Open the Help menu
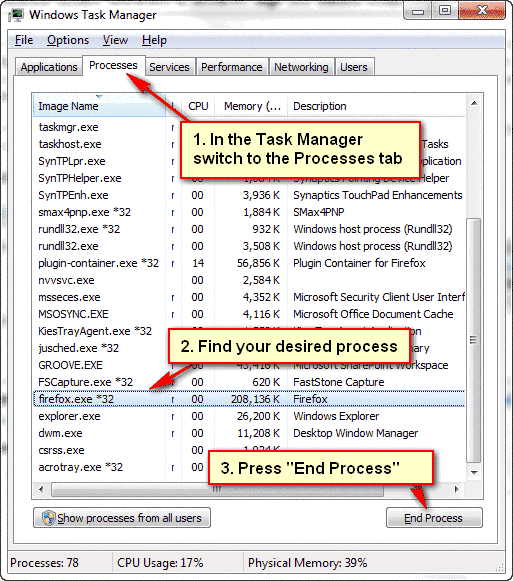Screen dimensions: 513x581 (154, 40)
